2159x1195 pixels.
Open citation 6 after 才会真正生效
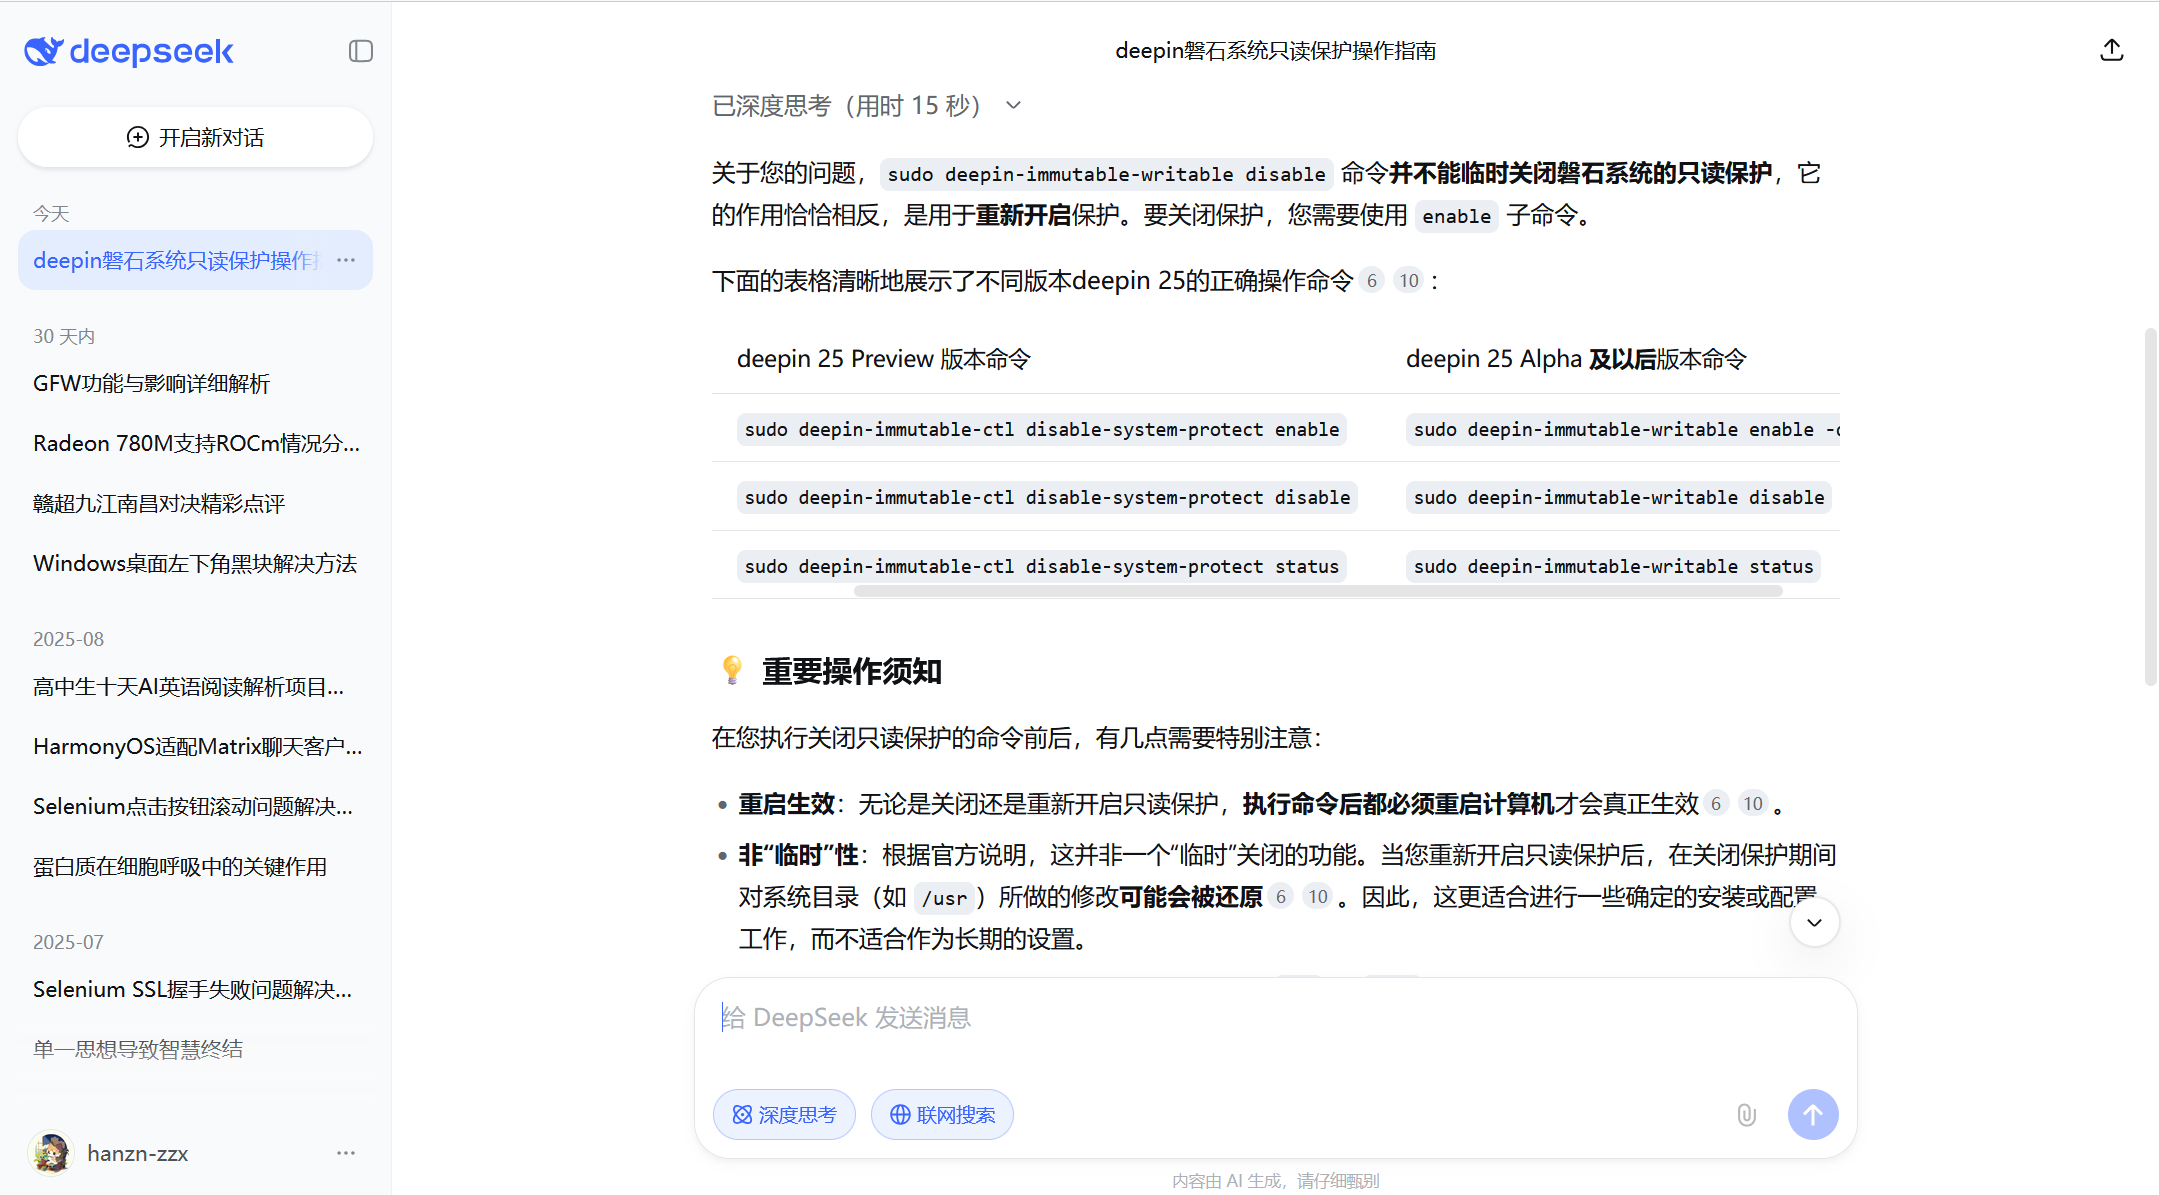(1716, 804)
